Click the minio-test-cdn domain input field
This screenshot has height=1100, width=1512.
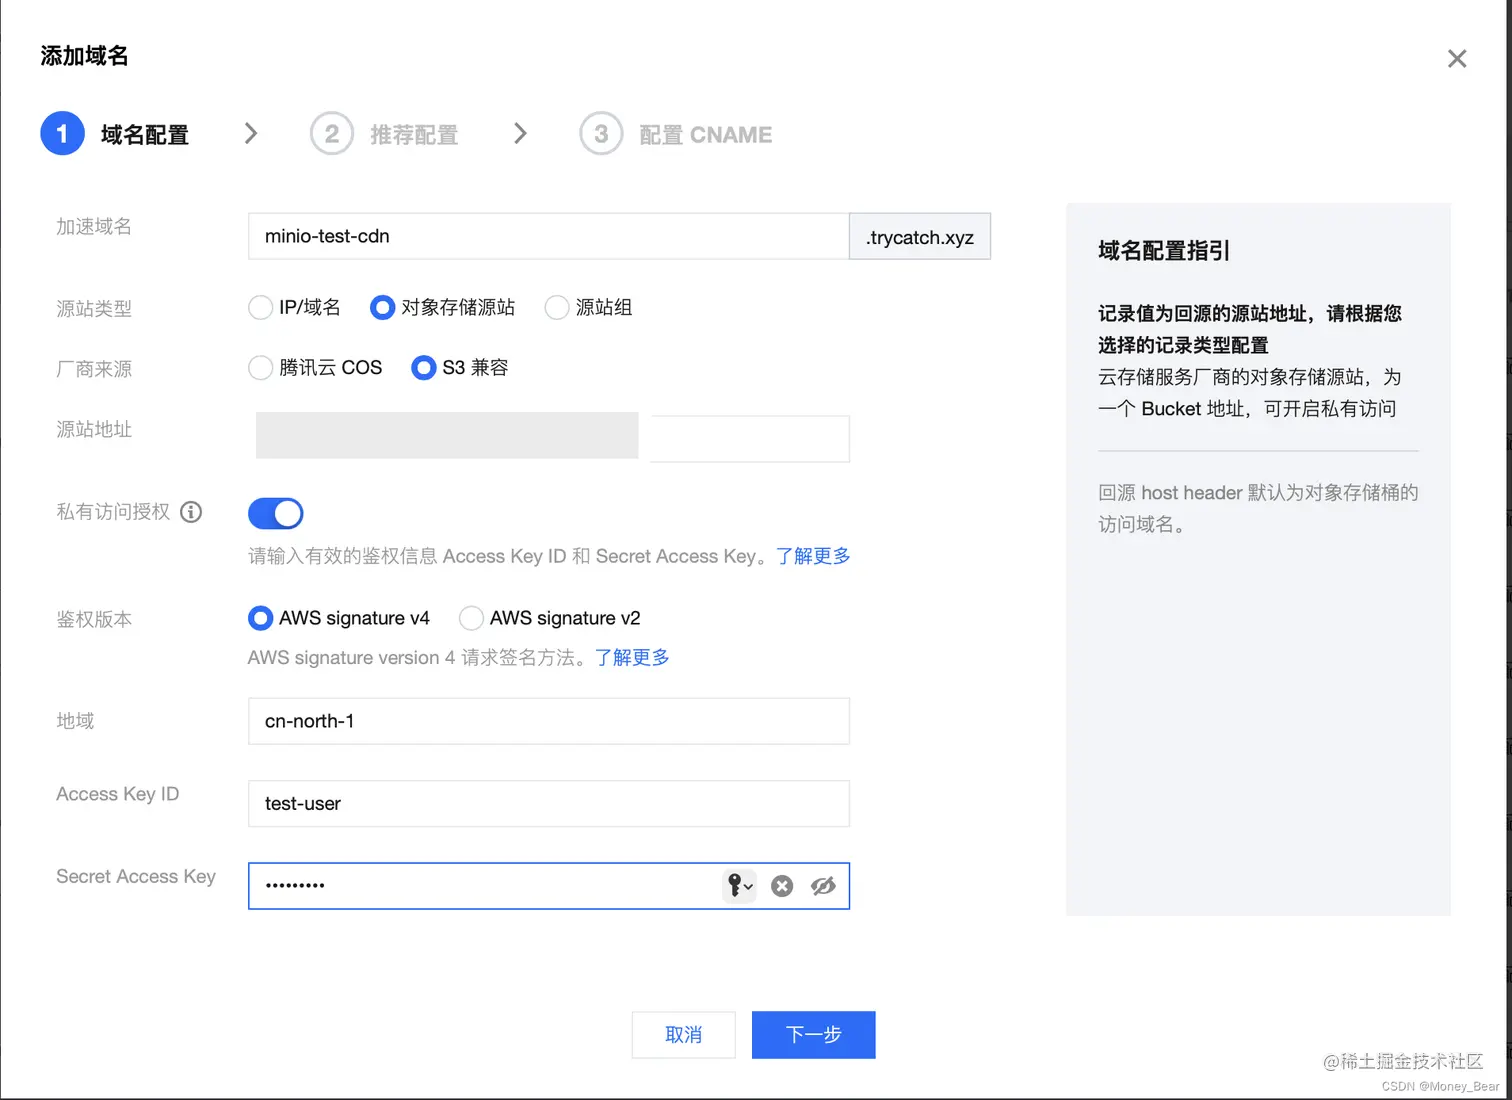pyautogui.click(x=548, y=236)
